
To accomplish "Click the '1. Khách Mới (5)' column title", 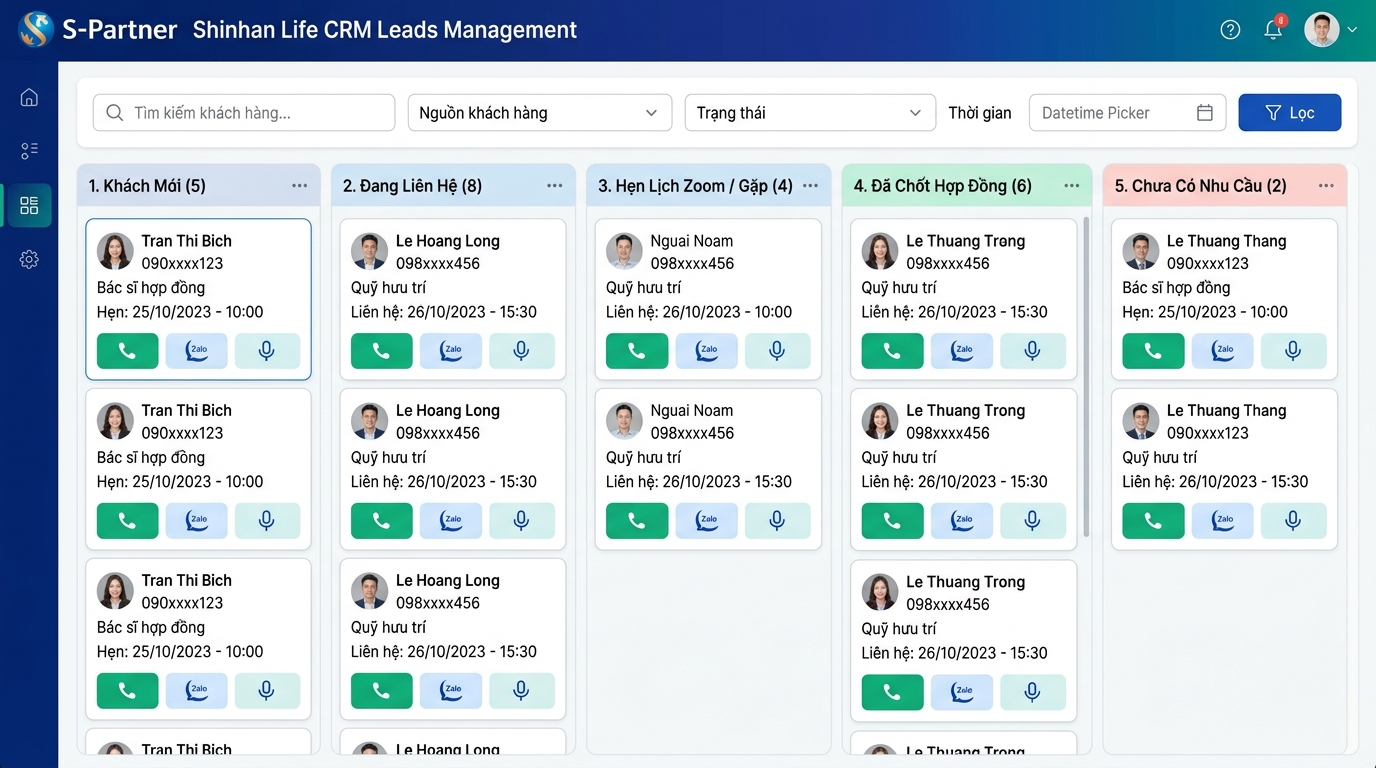I will [147, 186].
